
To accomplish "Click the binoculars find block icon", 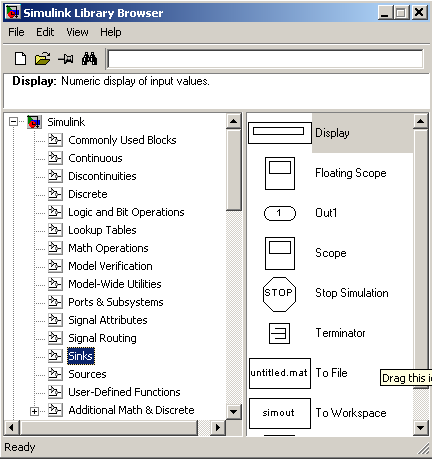I will [x=89, y=59].
